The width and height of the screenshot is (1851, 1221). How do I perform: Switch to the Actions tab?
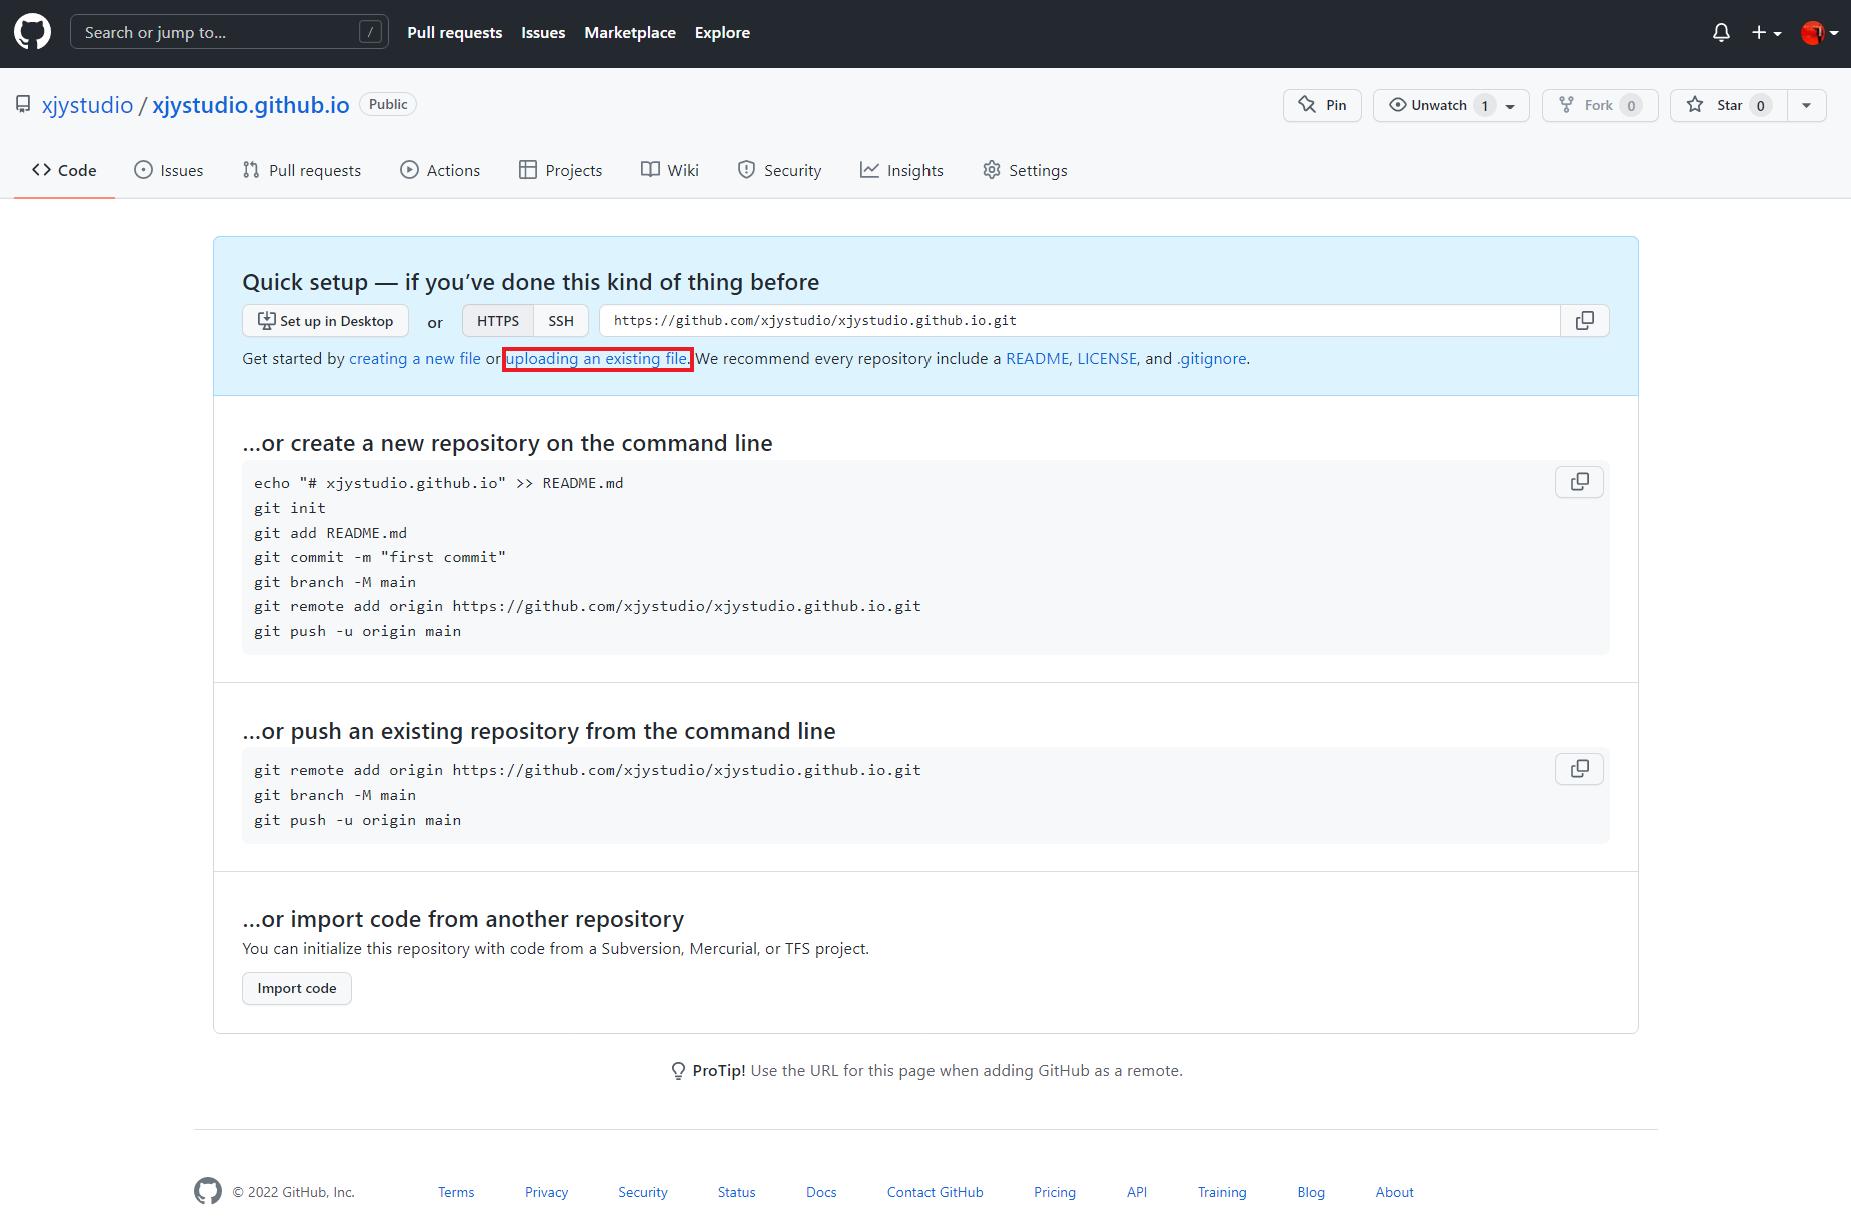coord(440,170)
